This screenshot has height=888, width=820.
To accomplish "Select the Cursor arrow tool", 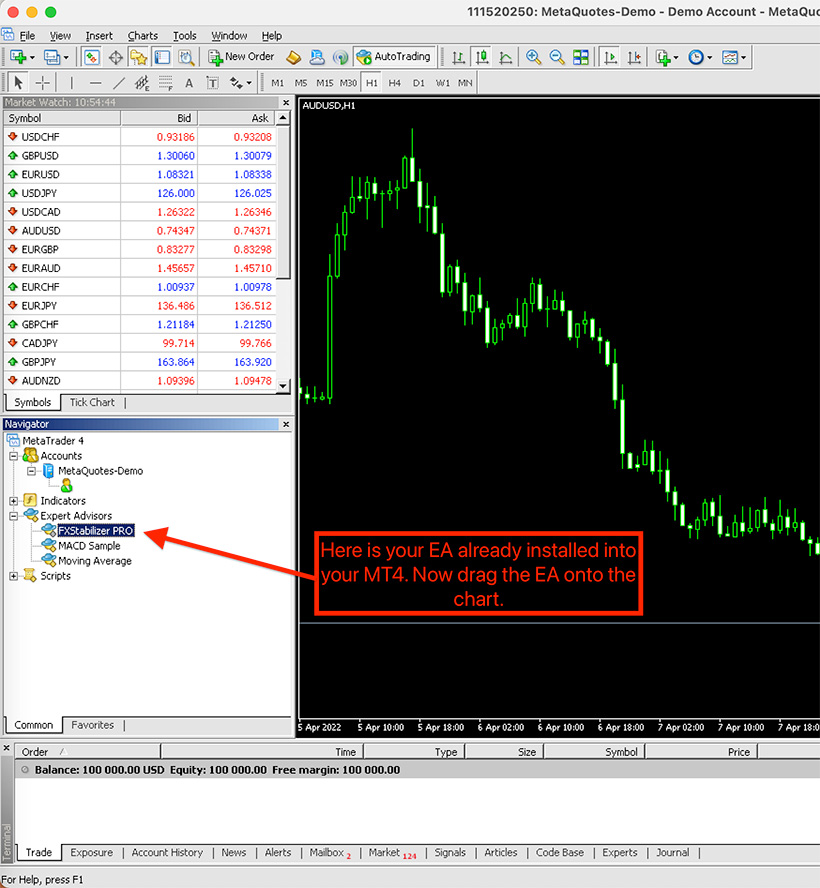I will coord(18,83).
